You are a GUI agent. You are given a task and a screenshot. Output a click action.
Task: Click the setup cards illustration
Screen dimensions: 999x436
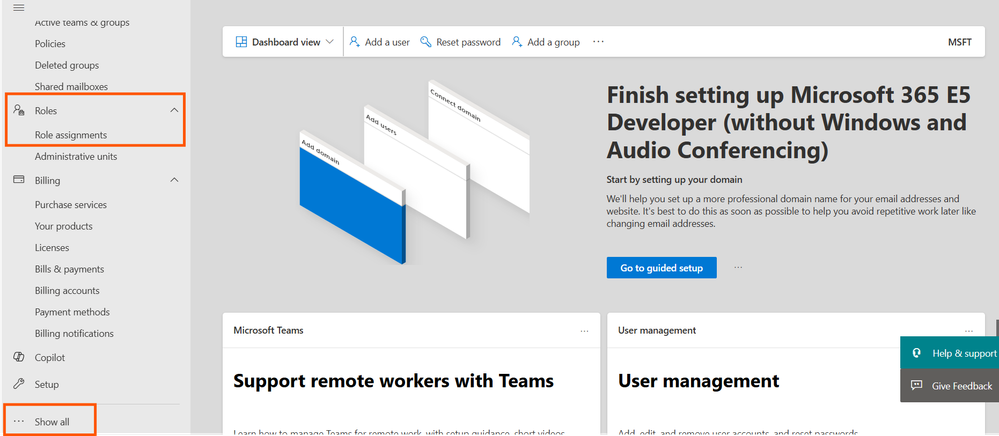[x=414, y=172]
